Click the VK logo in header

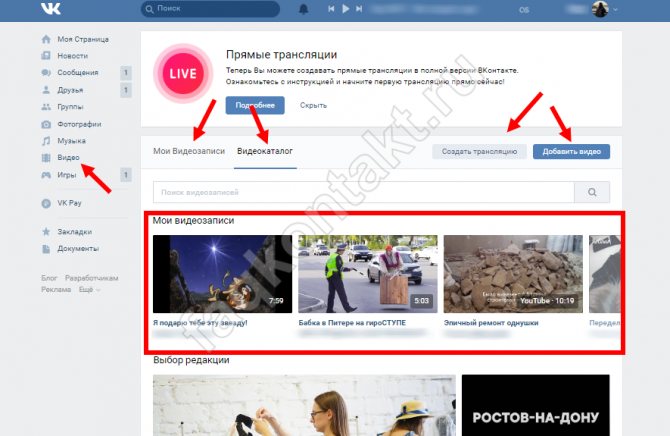51,9
